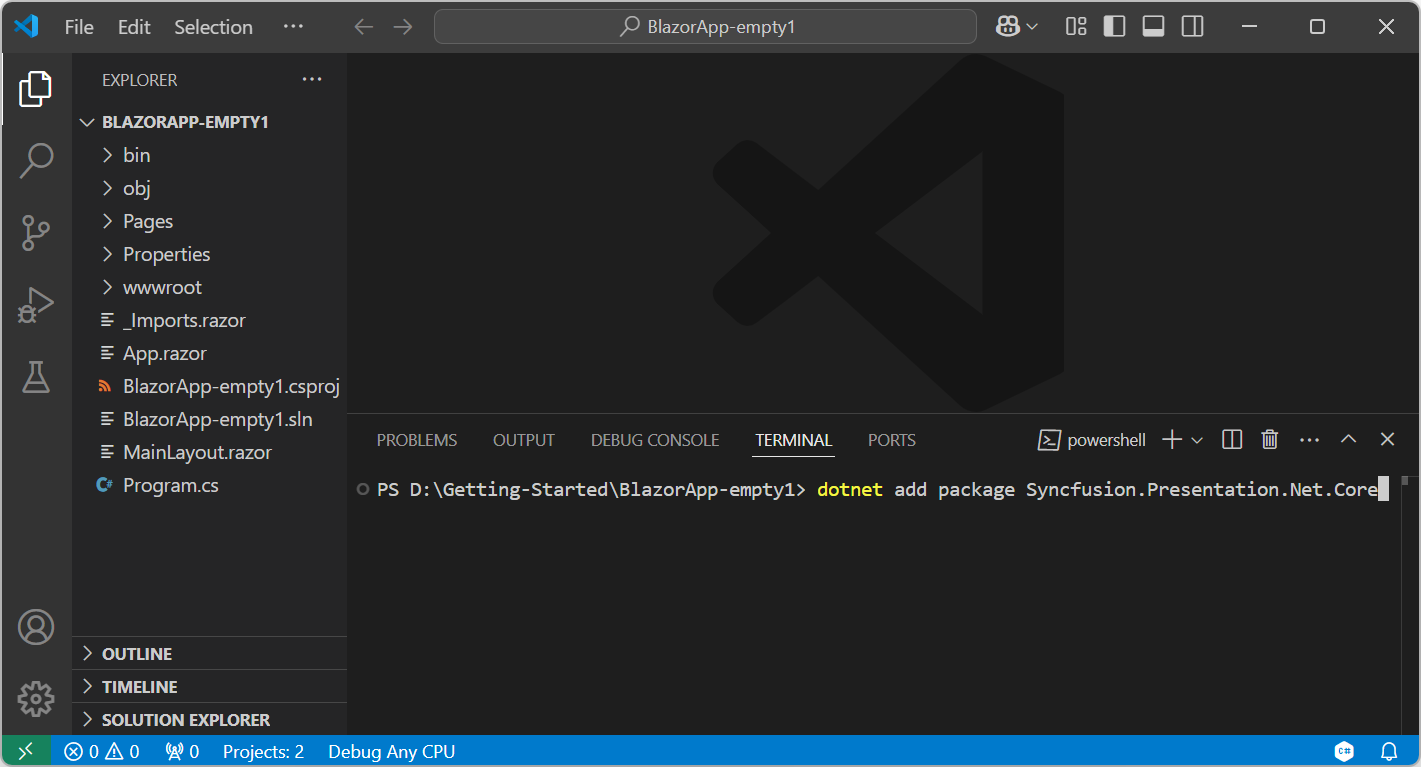Collapse the BLAZORAPP-EMPTY1 root folder
The image size is (1421, 767).
point(210,122)
